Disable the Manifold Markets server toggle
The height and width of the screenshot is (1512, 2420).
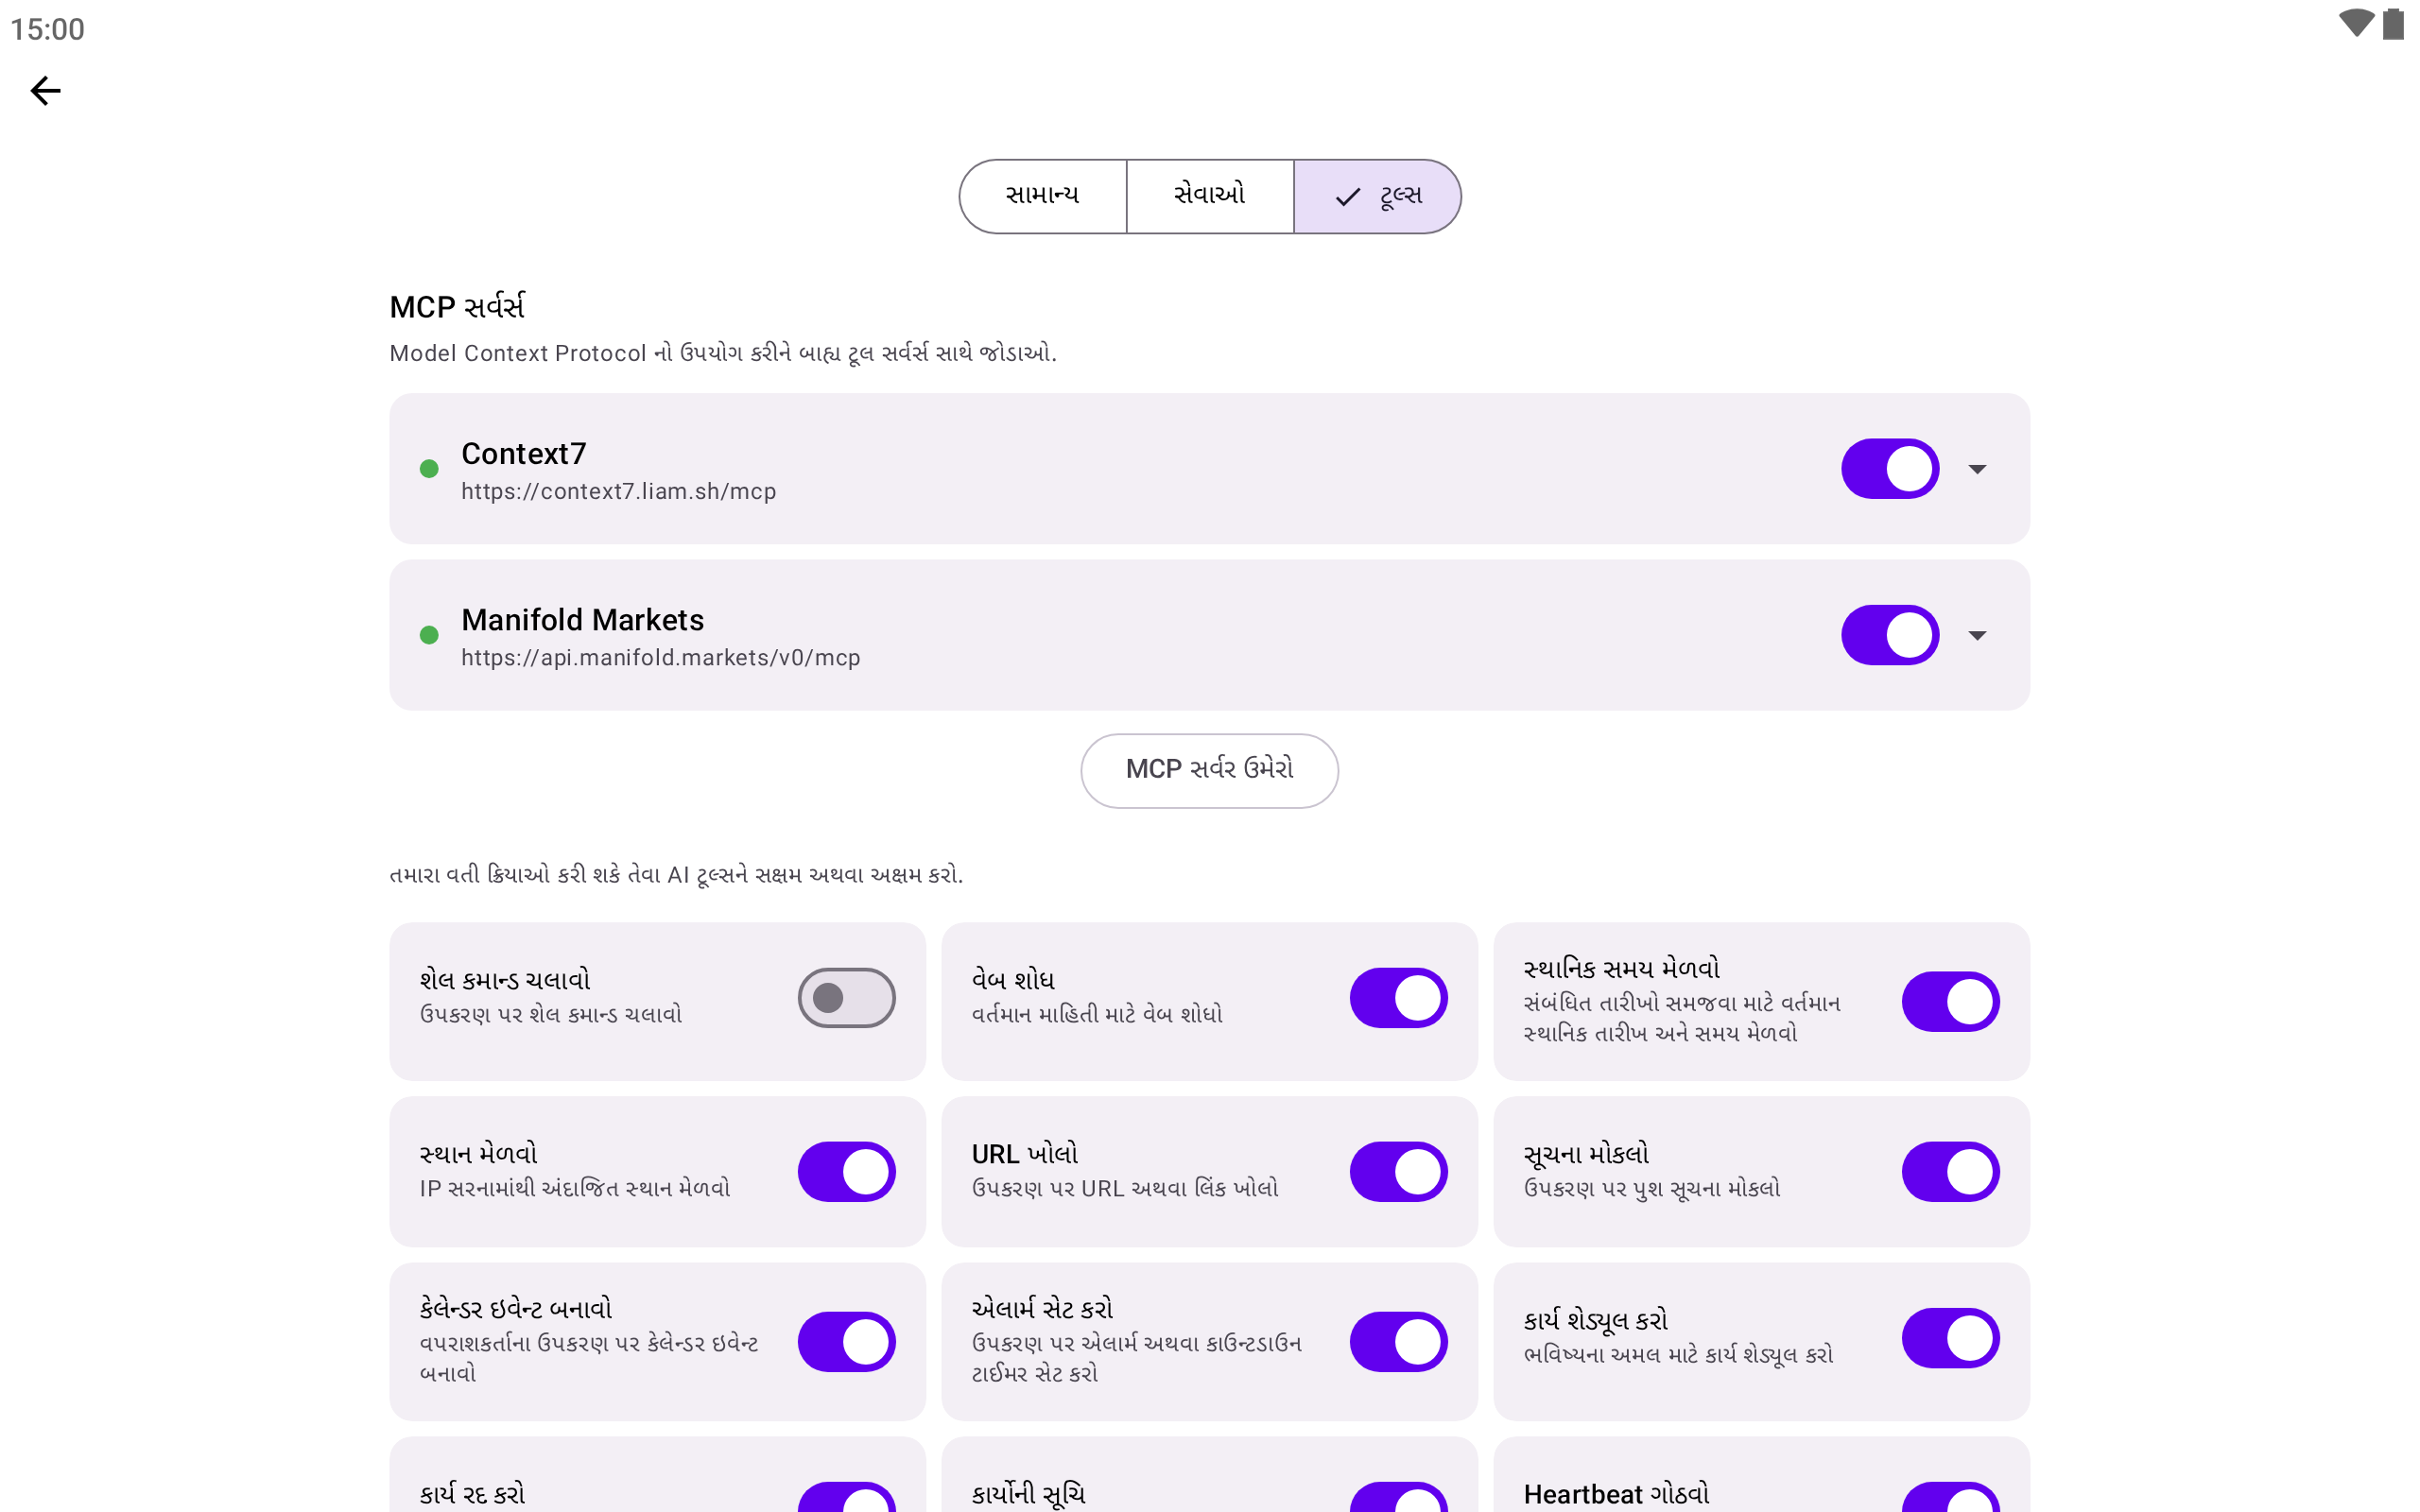pos(1889,635)
